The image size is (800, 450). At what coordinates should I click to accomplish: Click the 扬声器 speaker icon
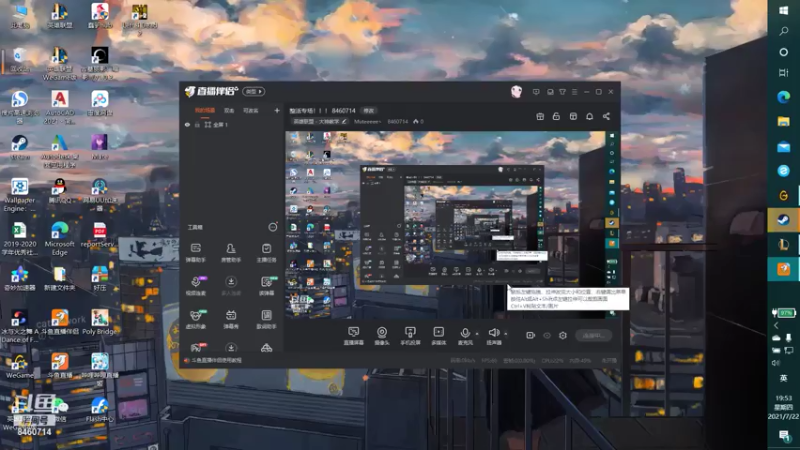tap(493, 333)
